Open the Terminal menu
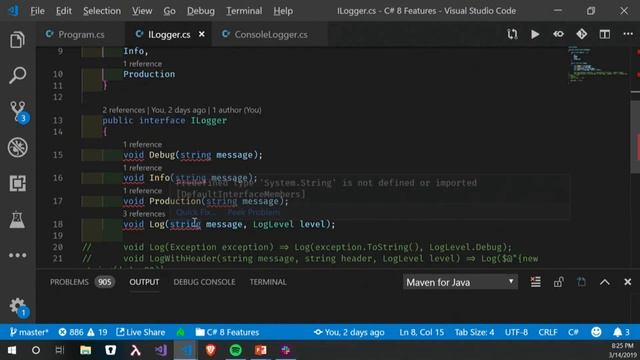This screenshot has height=360, width=640. pos(244,11)
